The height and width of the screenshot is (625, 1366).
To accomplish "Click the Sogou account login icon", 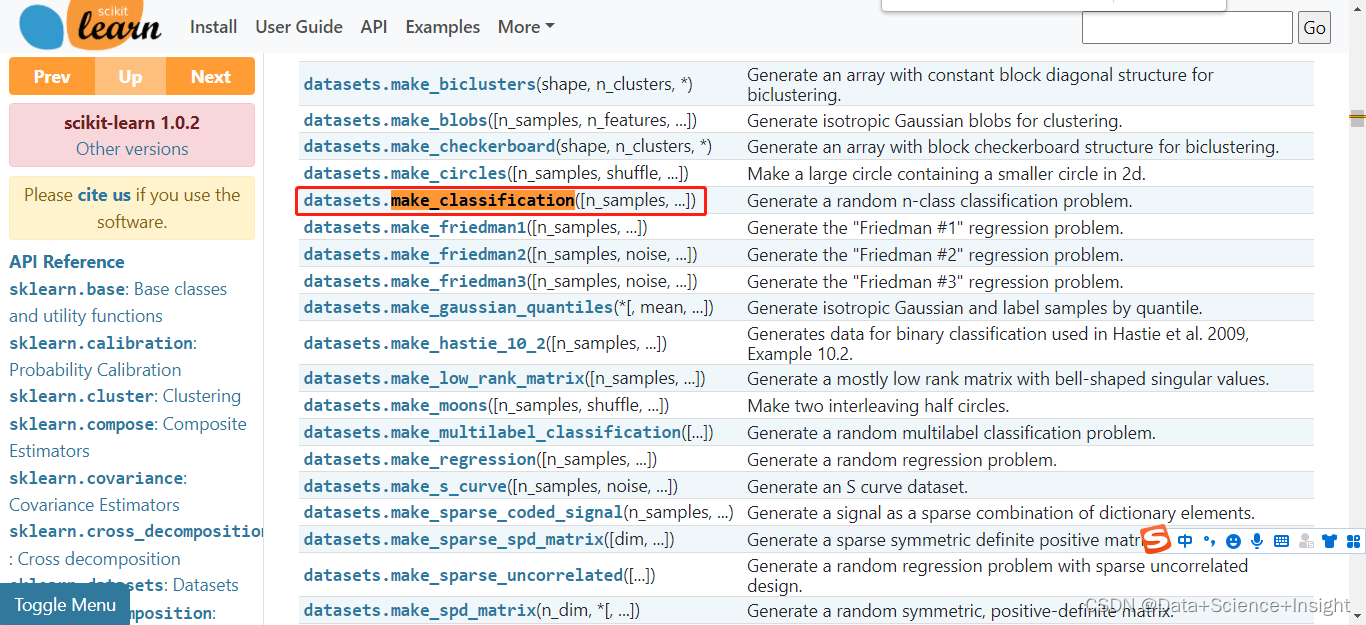I will [x=1306, y=540].
